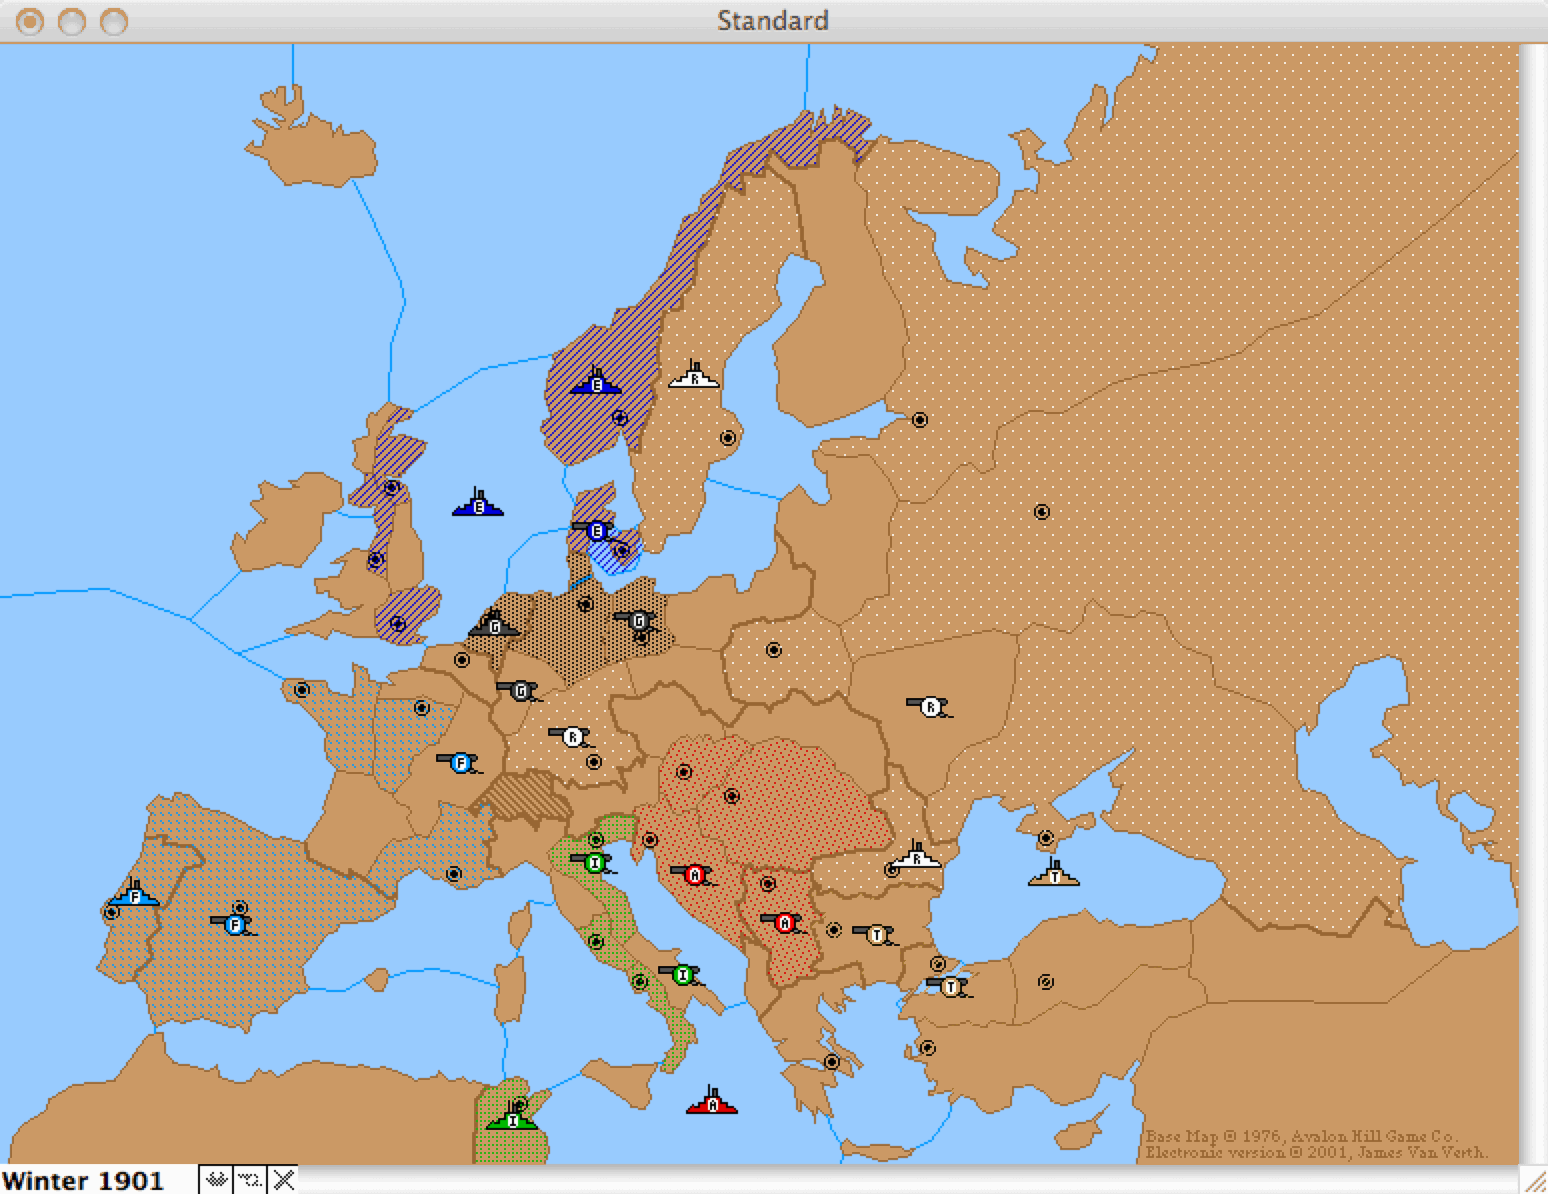Minimize the Standard window
Image resolution: width=1548 pixels, height=1194 pixels.
(x=72, y=21)
